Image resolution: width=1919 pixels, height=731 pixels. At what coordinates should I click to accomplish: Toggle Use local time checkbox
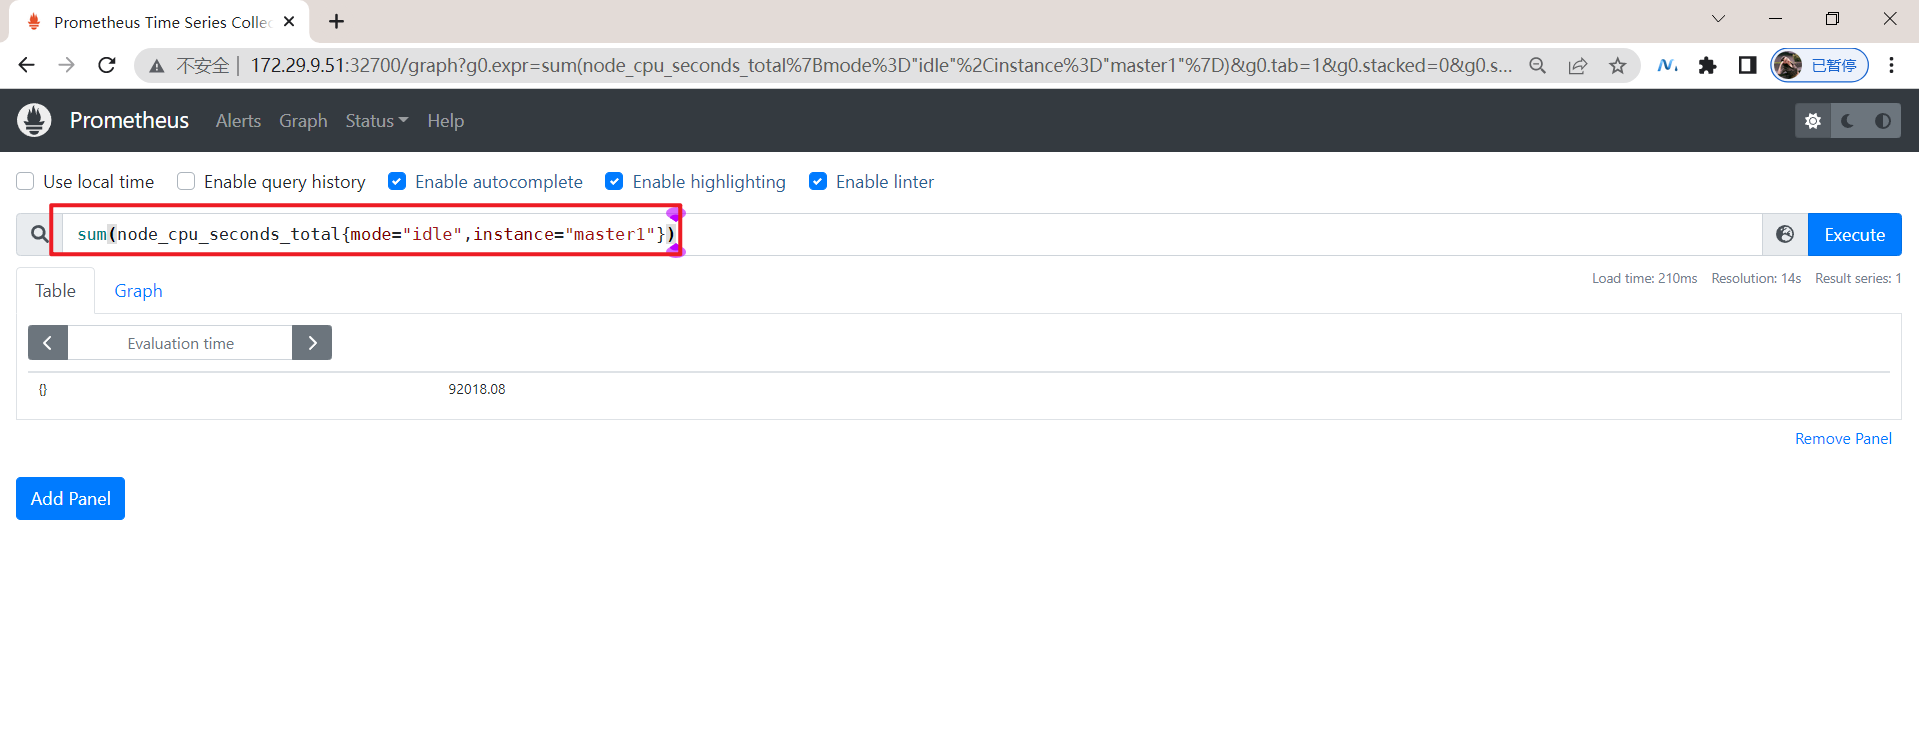click(26, 181)
